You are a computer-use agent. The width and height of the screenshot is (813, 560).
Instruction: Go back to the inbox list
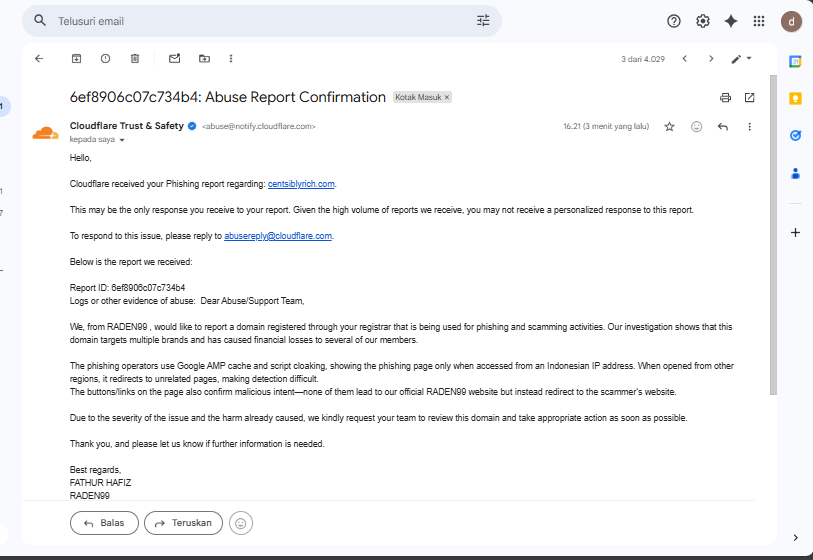click(39, 59)
